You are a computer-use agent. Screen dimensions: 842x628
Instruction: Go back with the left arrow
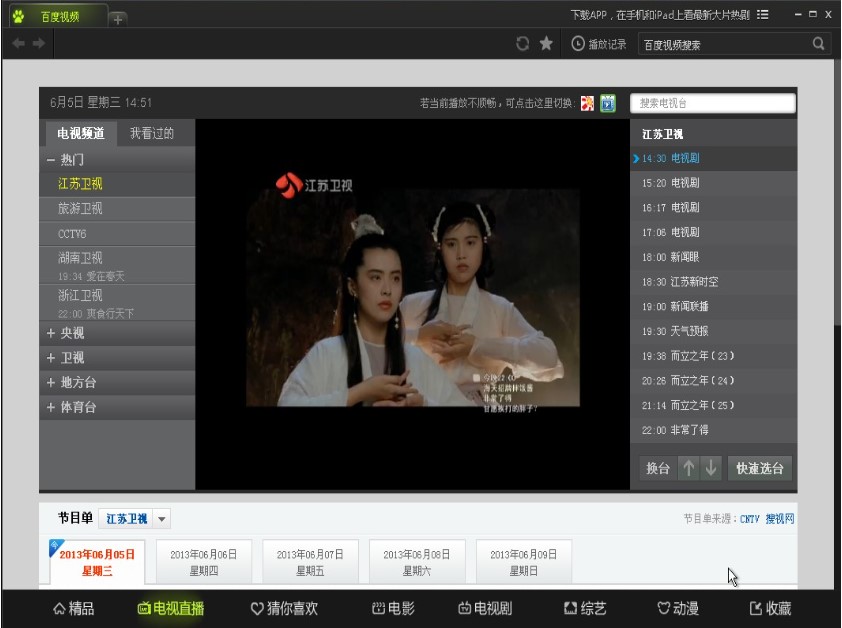[x=18, y=43]
